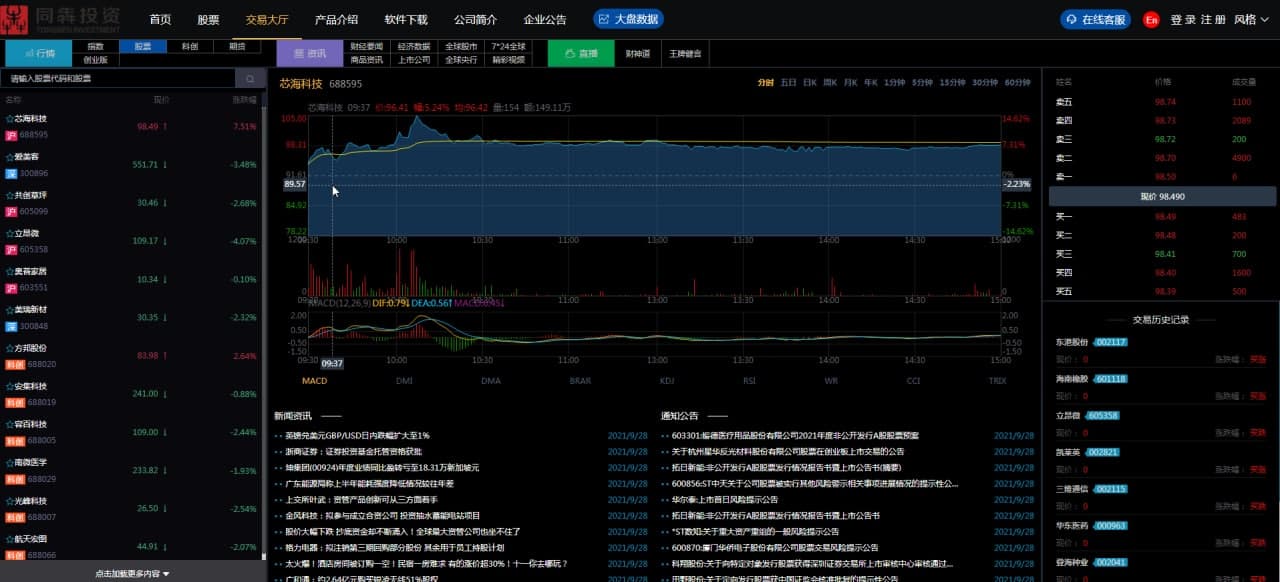Open the 软件下载 page
Viewport: 1280px width, 582px height.
coord(406,19)
